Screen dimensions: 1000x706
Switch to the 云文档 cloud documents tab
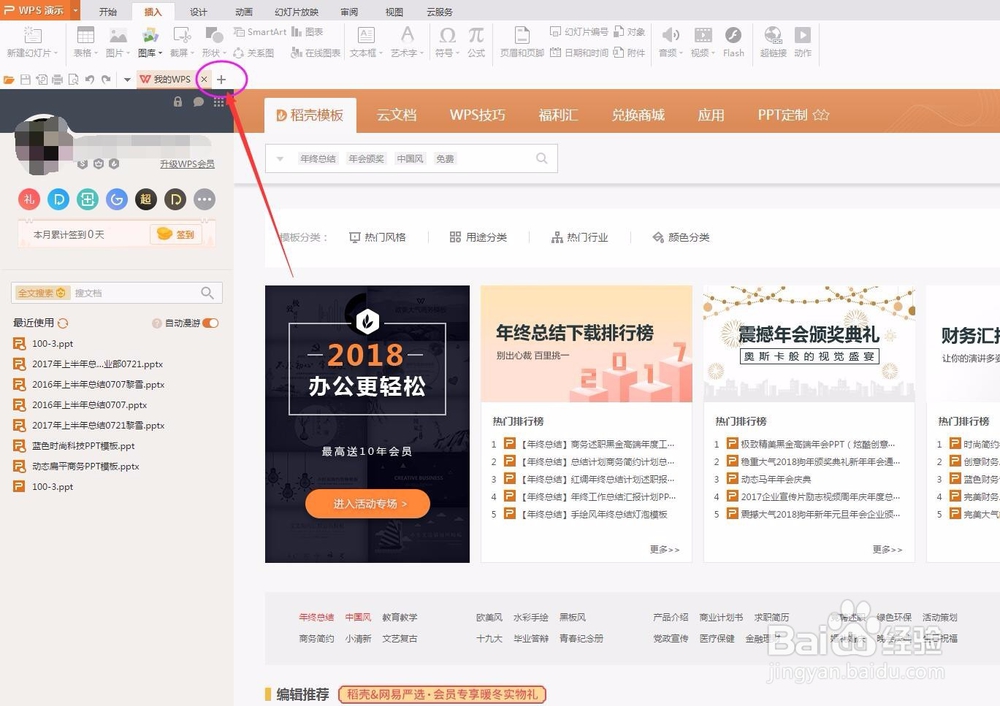coord(397,114)
